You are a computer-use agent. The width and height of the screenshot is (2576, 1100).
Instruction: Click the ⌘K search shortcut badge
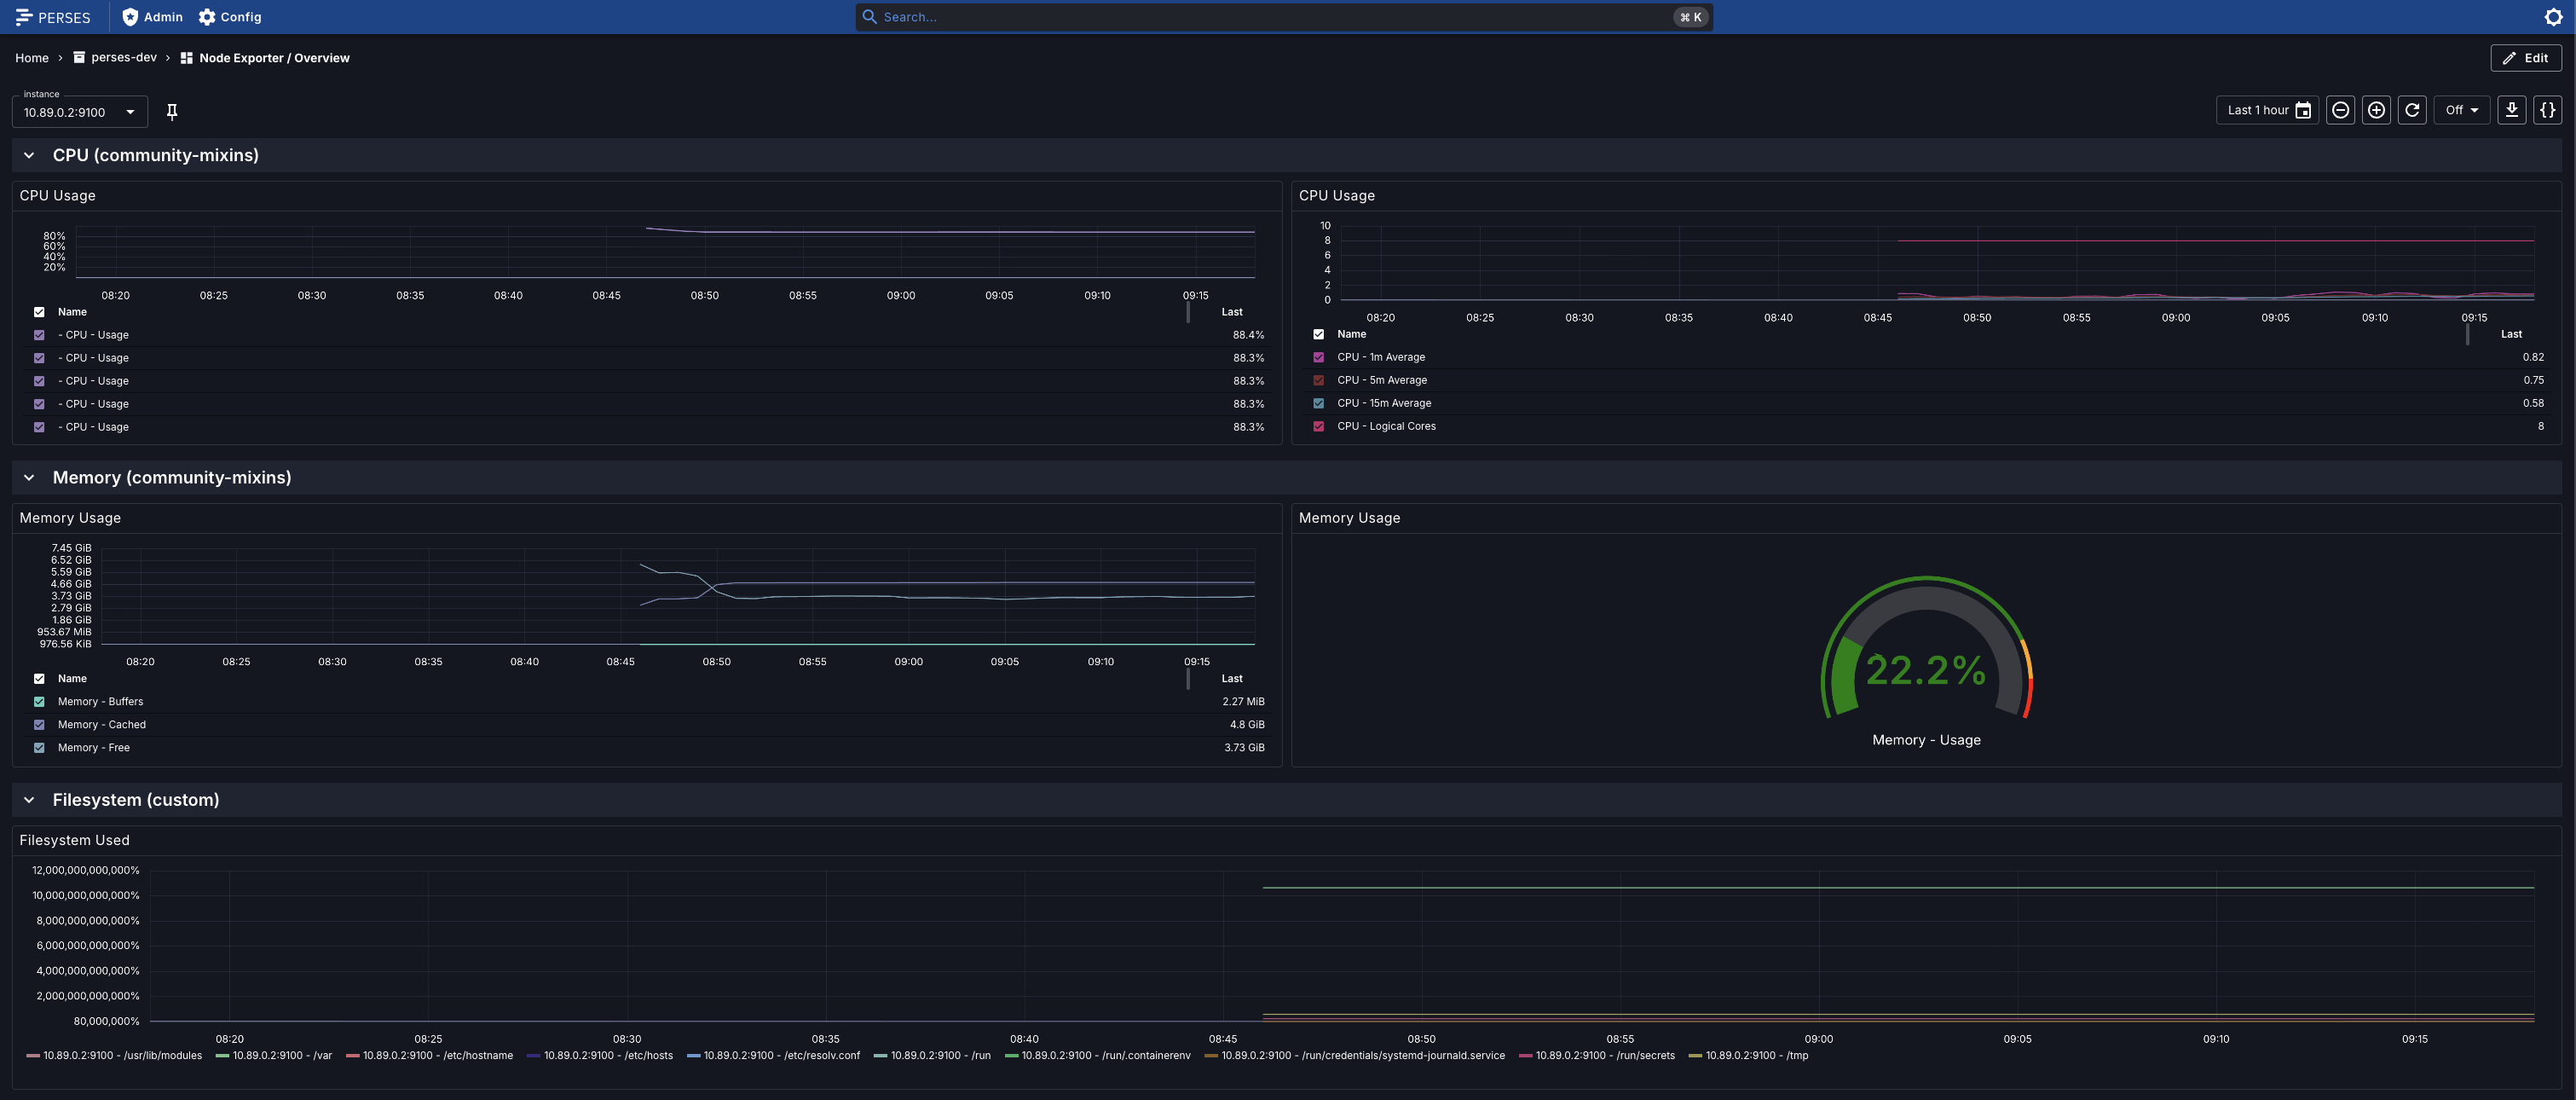click(1690, 17)
